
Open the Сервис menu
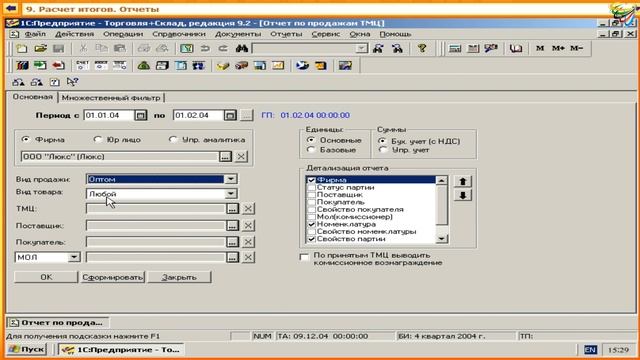326,34
